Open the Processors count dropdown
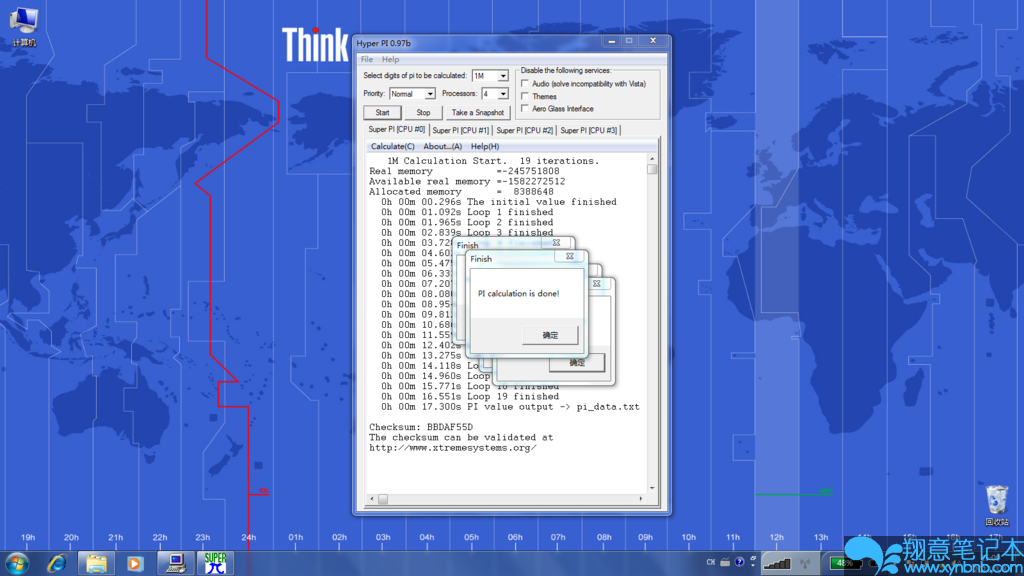Image resolution: width=1024 pixels, height=576 pixels. tap(503, 94)
